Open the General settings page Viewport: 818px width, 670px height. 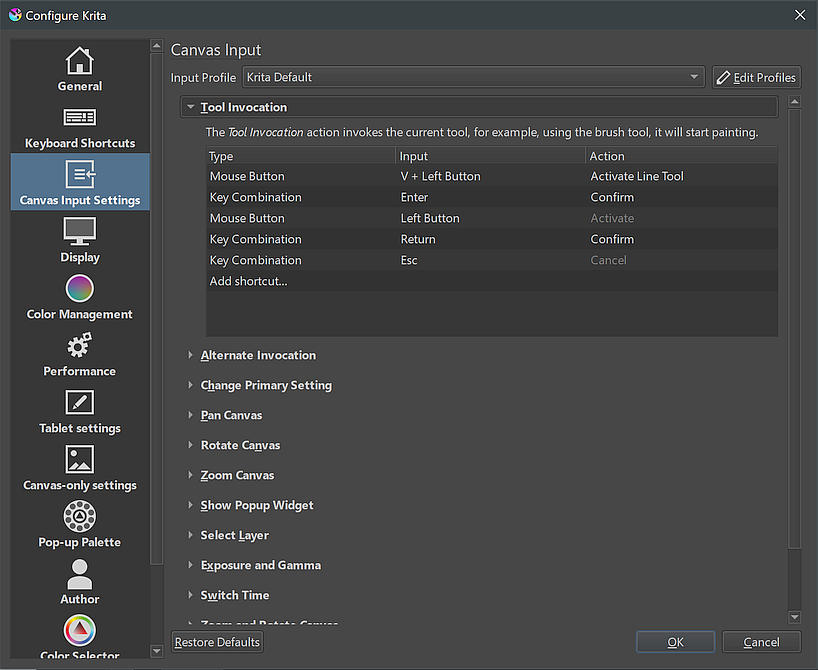(x=80, y=69)
